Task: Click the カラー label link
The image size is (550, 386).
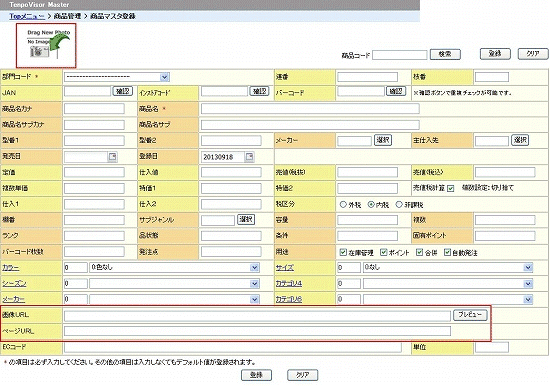Action: (11, 267)
